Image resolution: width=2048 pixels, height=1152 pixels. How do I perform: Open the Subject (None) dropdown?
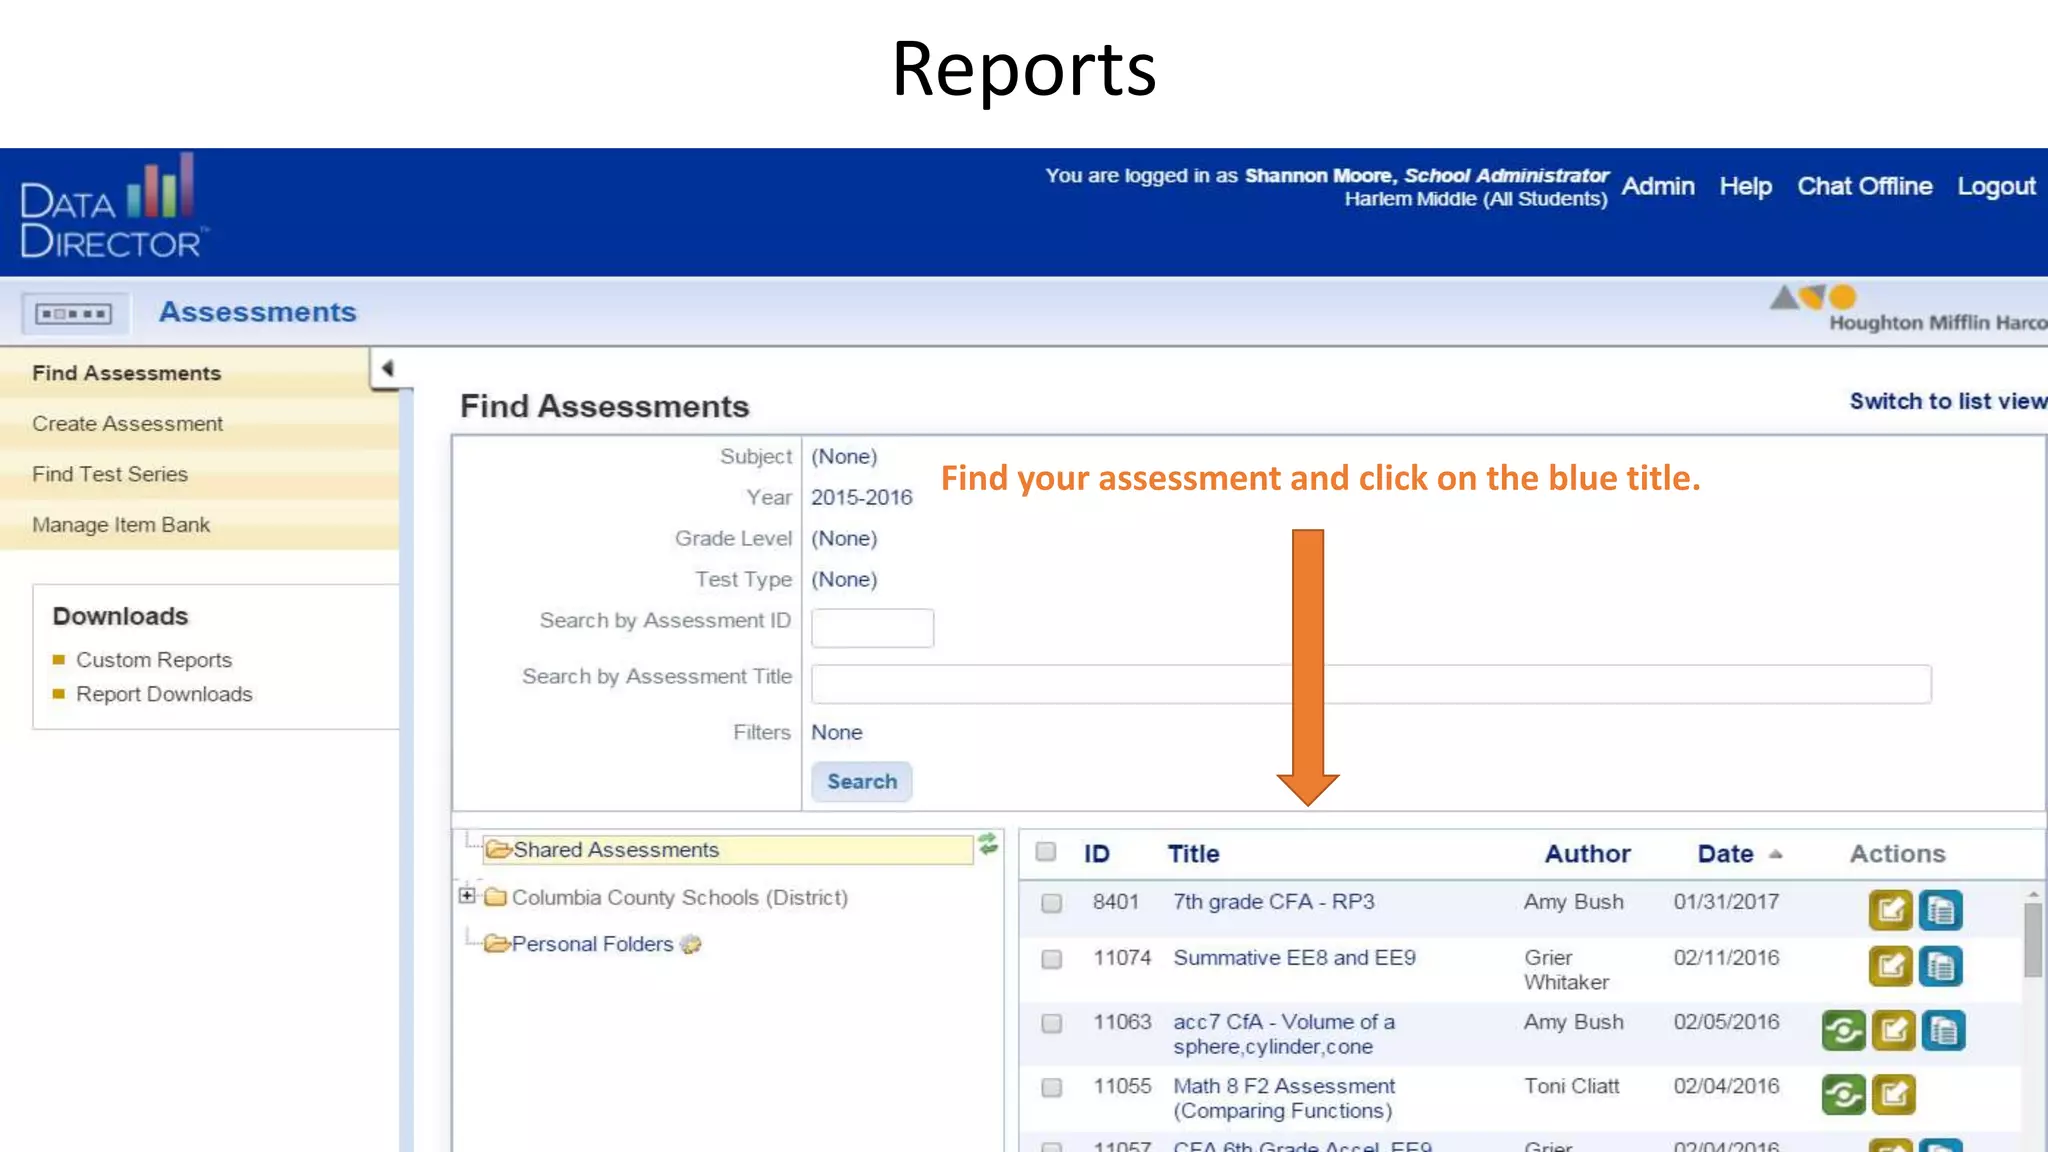point(844,457)
